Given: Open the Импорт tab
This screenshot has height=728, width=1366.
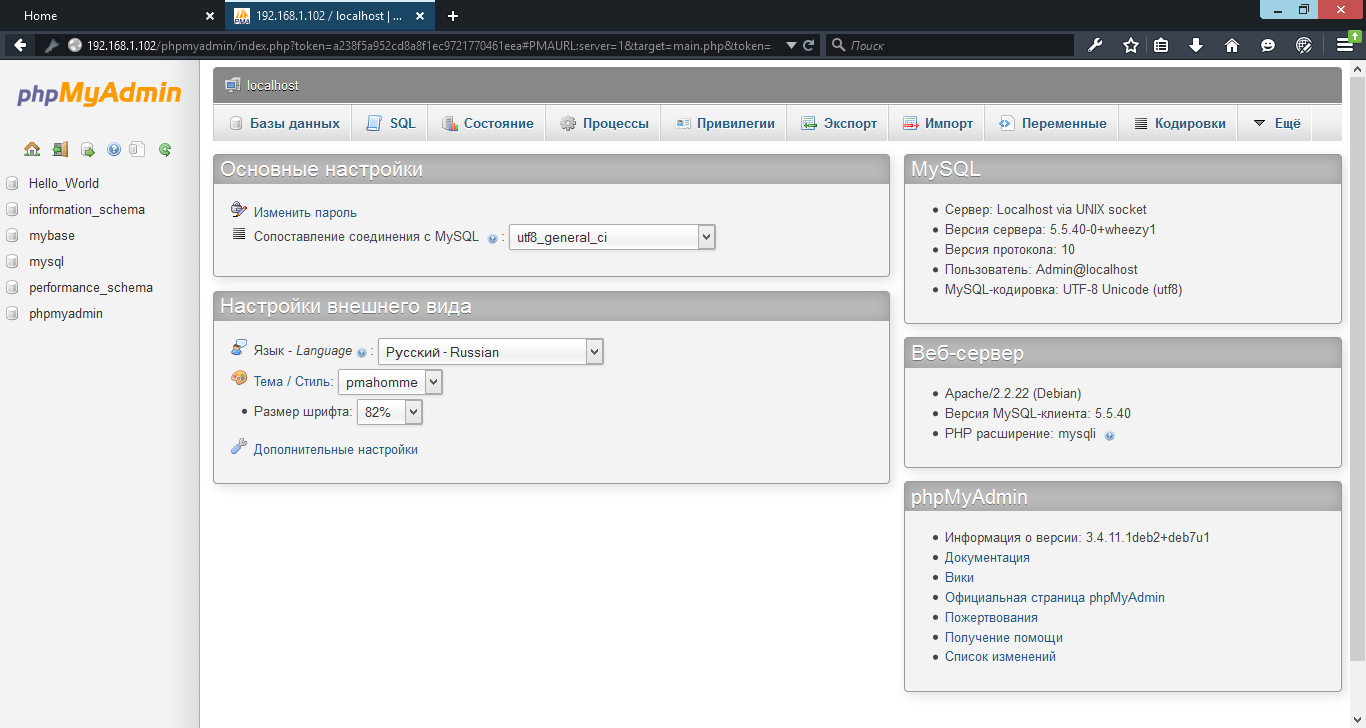Looking at the screenshot, I should tap(937, 123).
